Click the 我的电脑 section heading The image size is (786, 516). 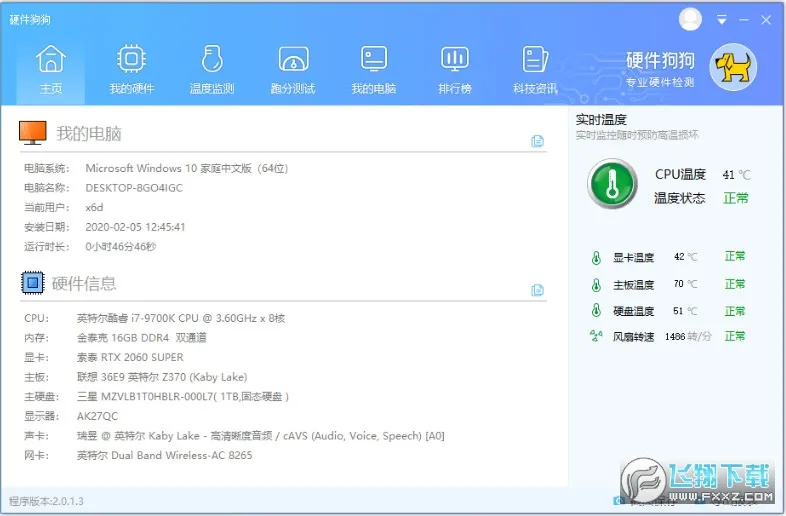coord(89,134)
